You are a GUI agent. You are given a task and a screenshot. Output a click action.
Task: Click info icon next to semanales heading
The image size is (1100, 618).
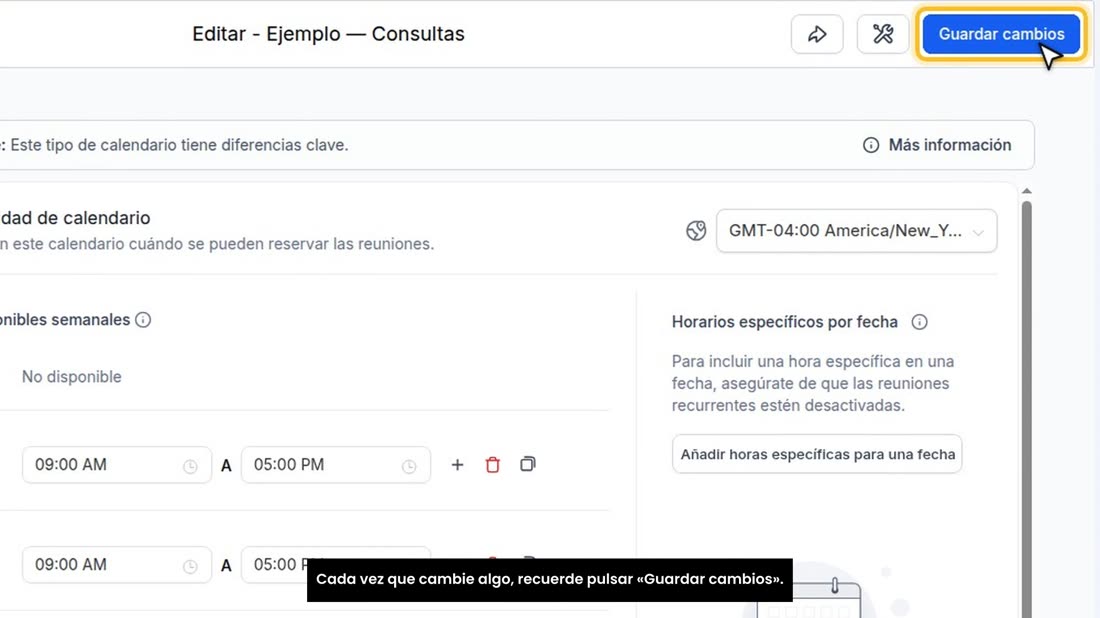pyautogui.click(x=143, y=320)
